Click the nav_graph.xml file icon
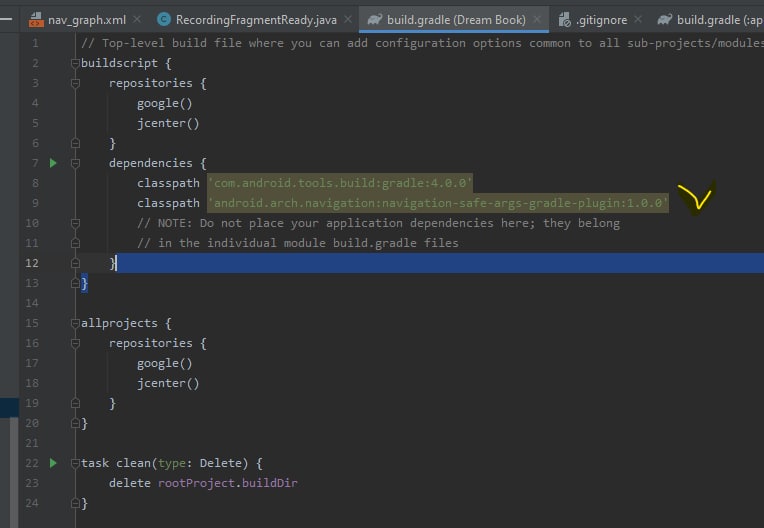This screenshot has width=764, height=528. click(x=36, y=20)
